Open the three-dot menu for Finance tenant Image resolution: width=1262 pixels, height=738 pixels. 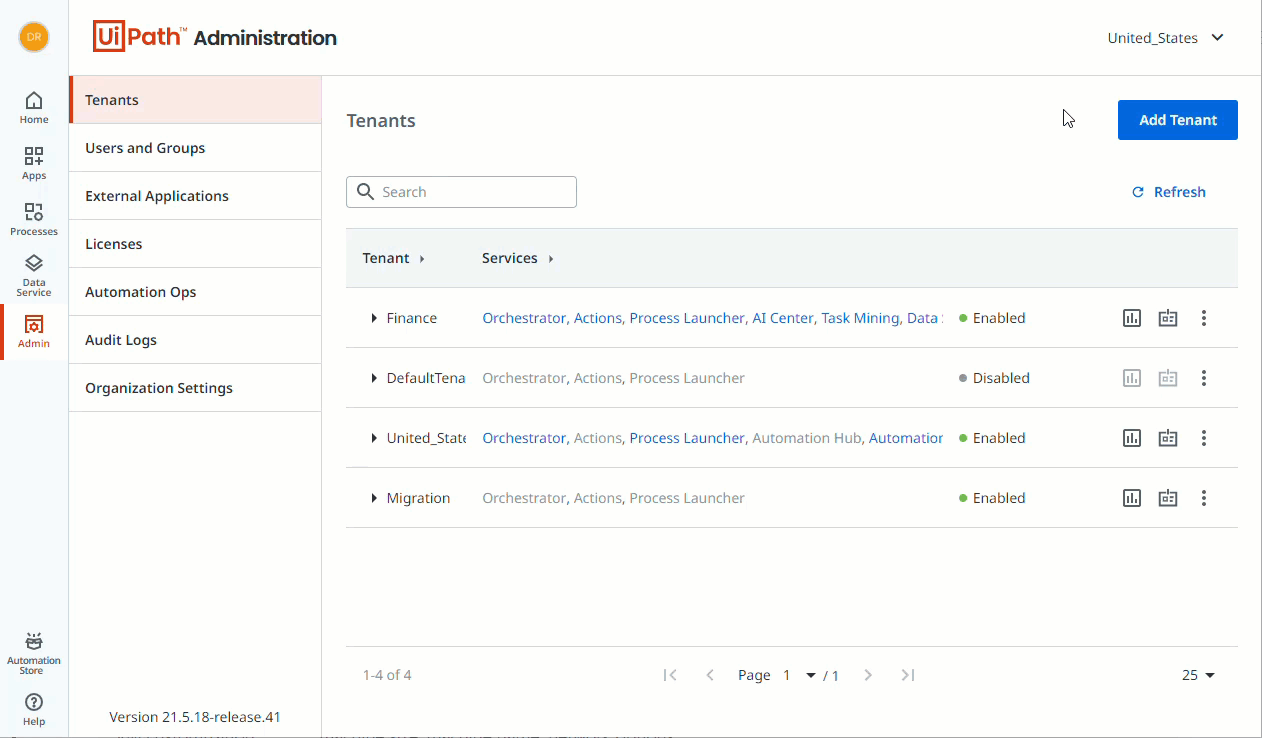(1204, 318)
